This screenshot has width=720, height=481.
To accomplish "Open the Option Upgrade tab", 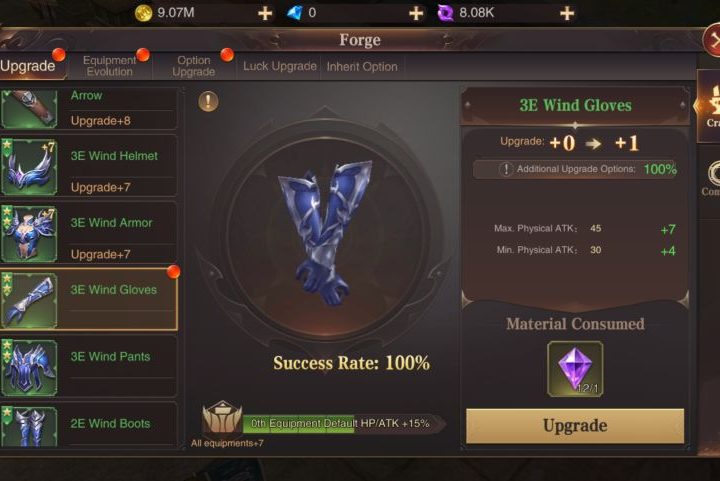I will tap(194, 66).
